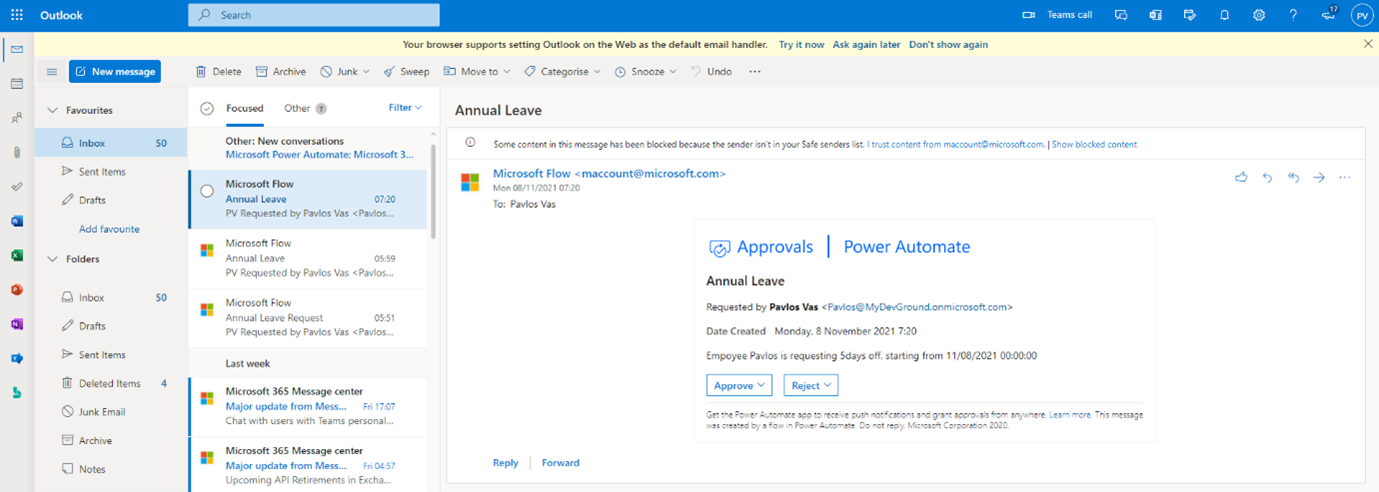
Task: Open the app launcher waffle icon
Action: pyautogui.click(x=17, y=15)
